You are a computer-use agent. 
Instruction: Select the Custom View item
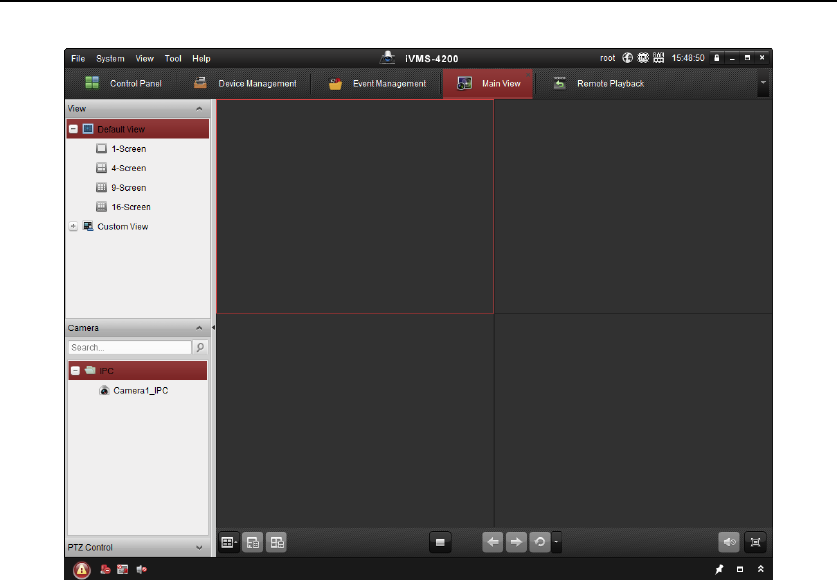[x=122, y=227]
